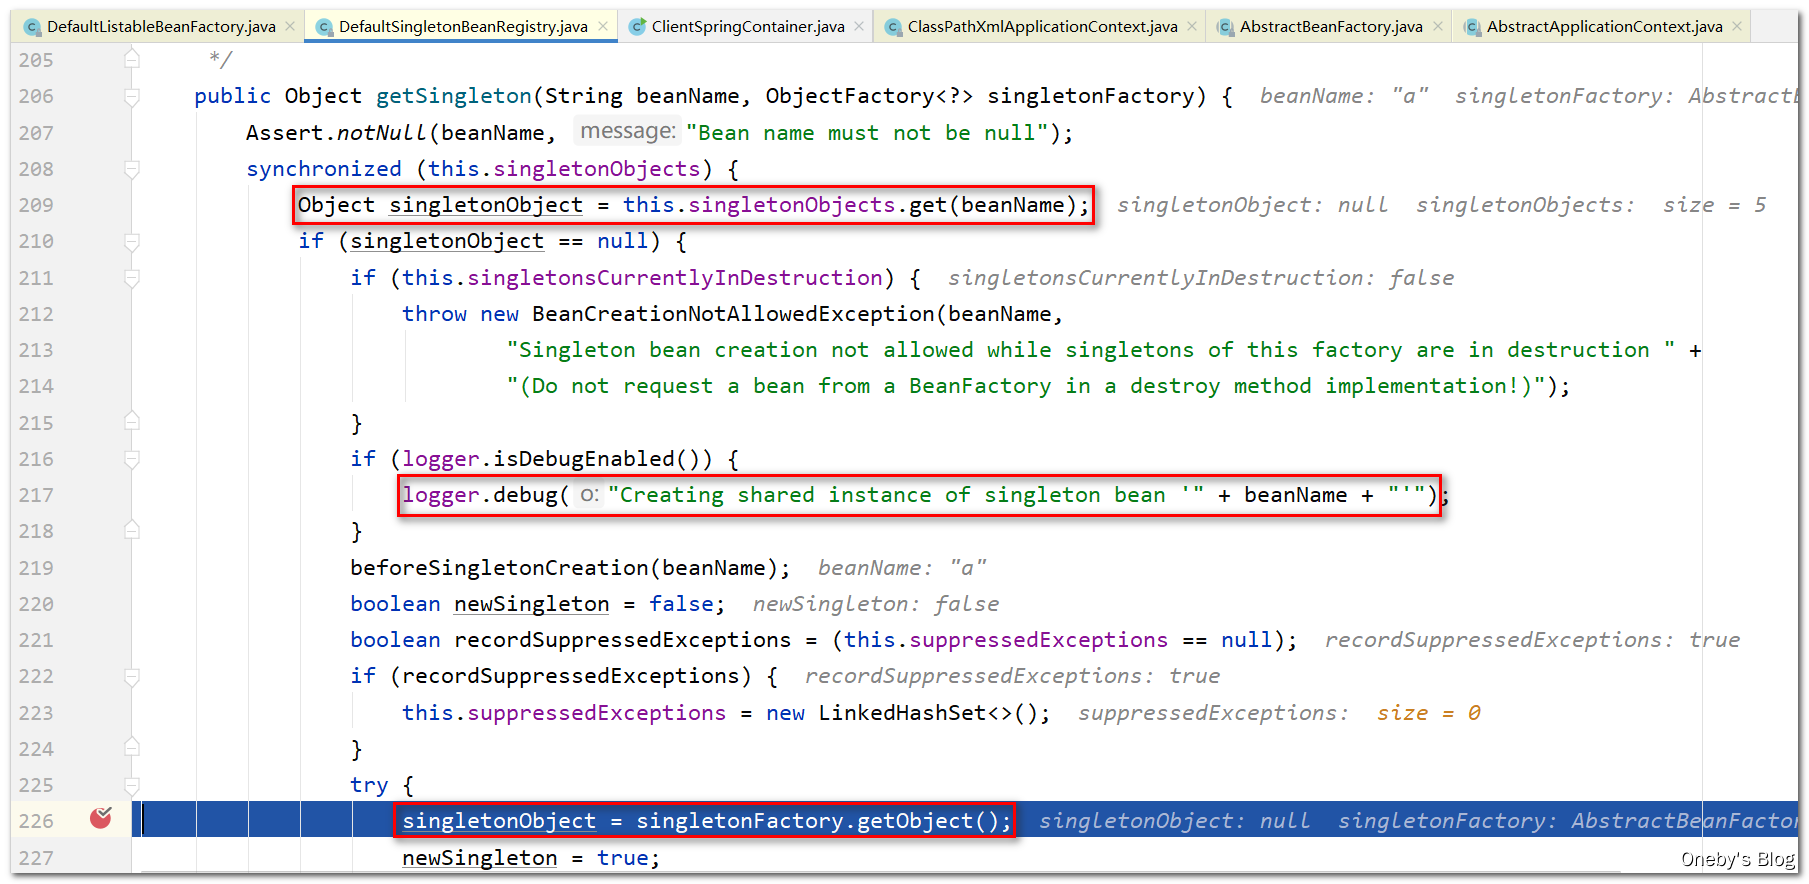The image size is (1809, 884).
Task: Click newSingleton variable on line 220
Action: 531,604
